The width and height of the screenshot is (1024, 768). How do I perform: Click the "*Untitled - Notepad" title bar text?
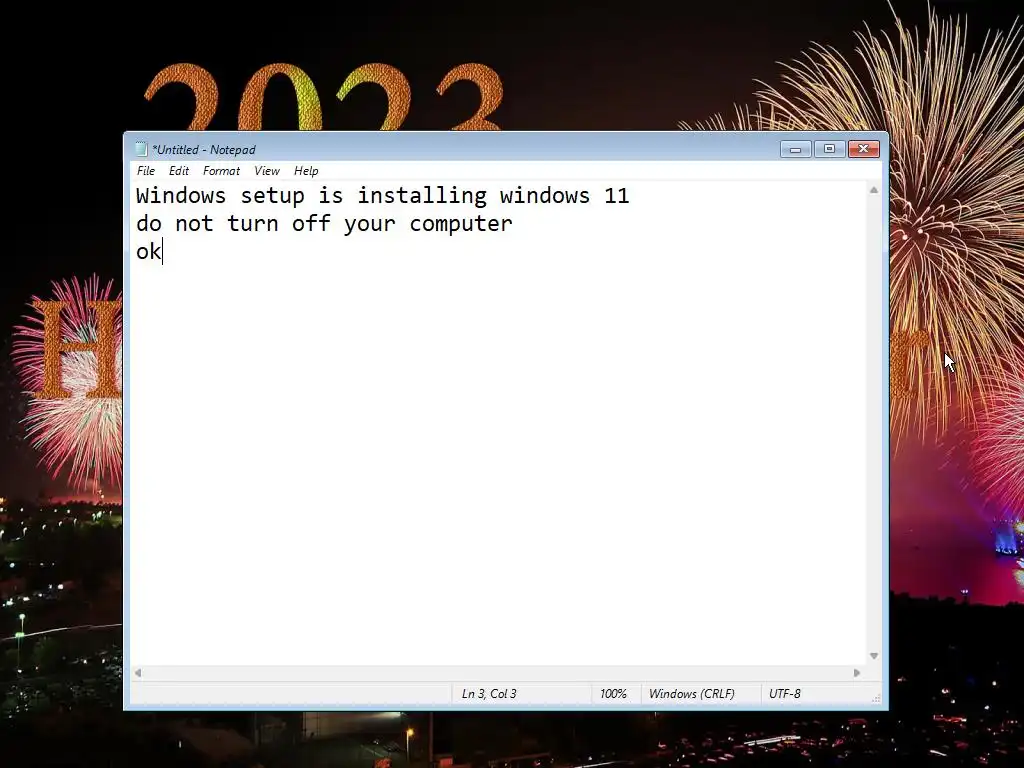(x=204, y=150)
